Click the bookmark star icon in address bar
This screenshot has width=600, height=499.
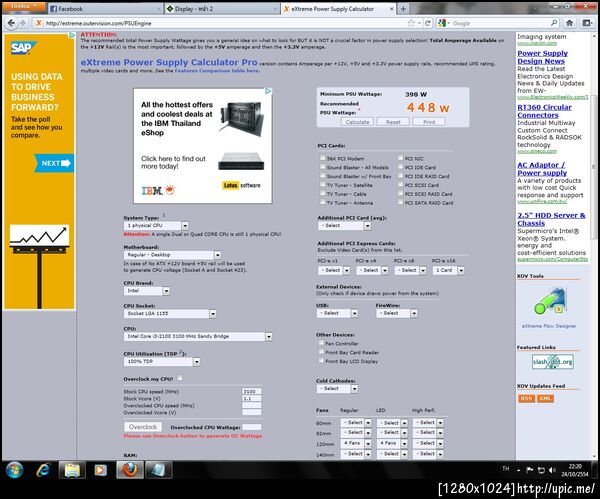click(x=411, y=23)
